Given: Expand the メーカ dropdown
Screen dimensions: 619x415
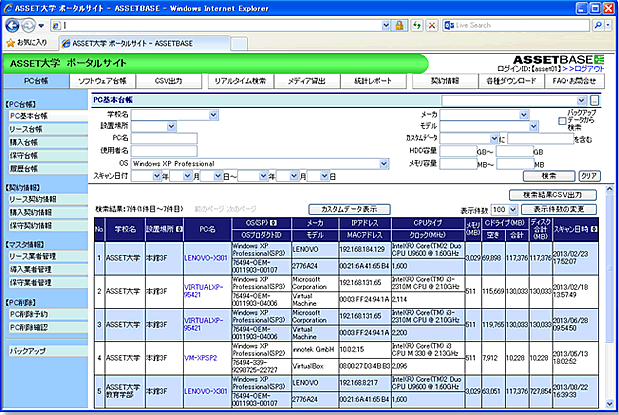Looking at the screenshot, I should pyautogui.click(x=523, y=115).
